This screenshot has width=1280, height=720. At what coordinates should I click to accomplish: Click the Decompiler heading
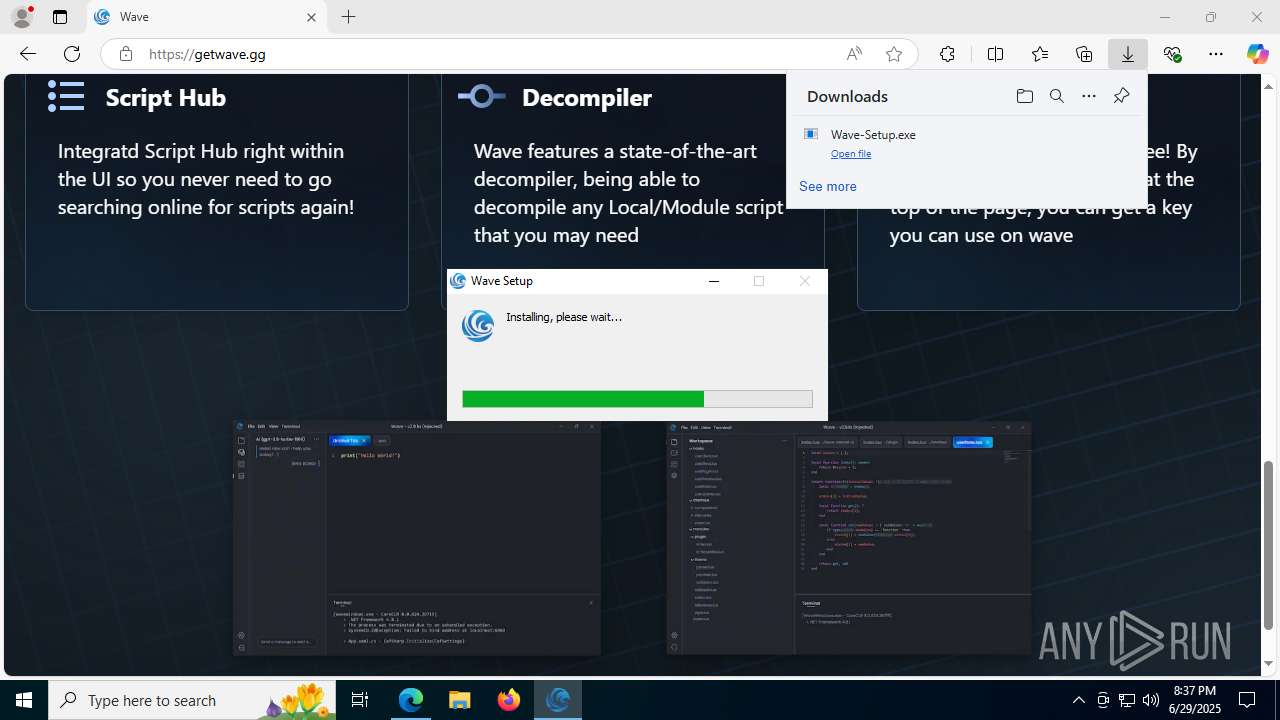[587, 97]
